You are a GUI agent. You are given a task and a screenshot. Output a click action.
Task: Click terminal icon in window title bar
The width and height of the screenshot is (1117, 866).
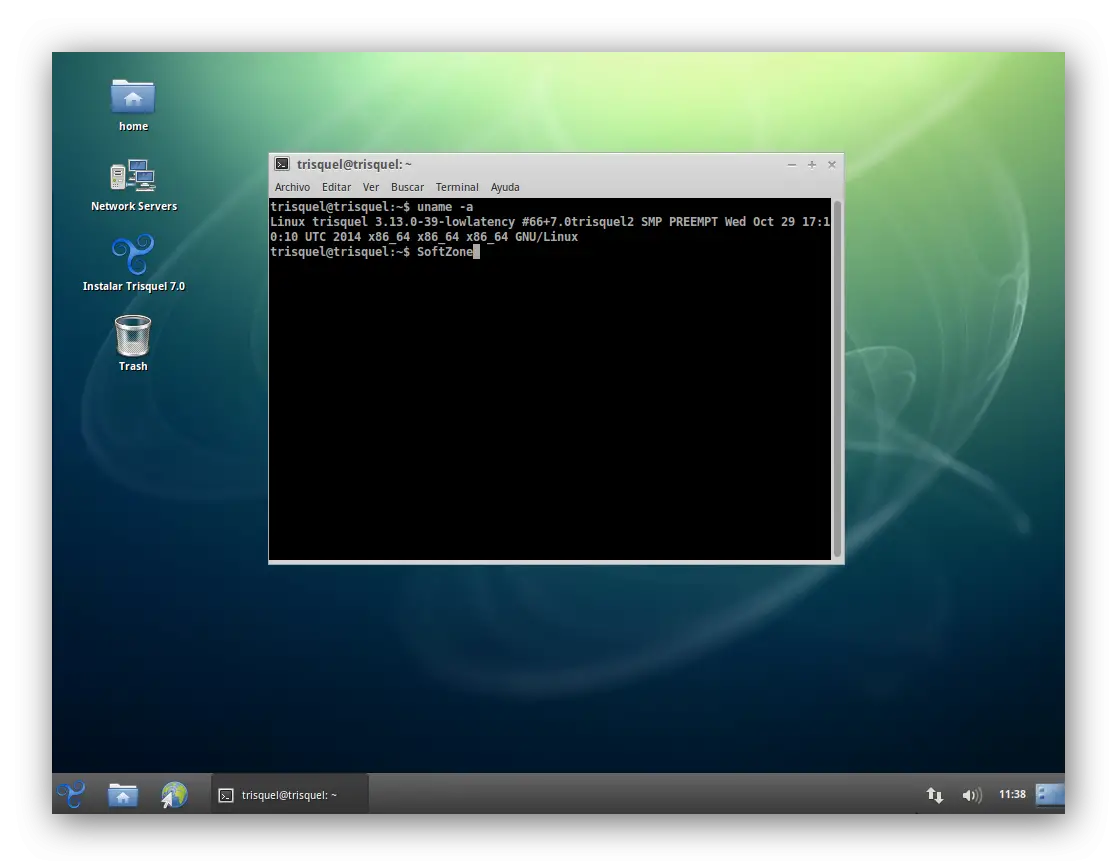coord(282,165)
